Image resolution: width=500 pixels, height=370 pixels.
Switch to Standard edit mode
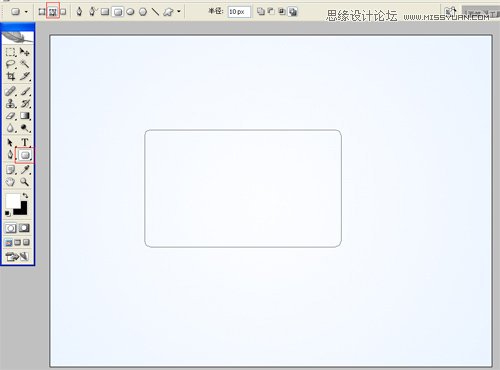[10, 228]
